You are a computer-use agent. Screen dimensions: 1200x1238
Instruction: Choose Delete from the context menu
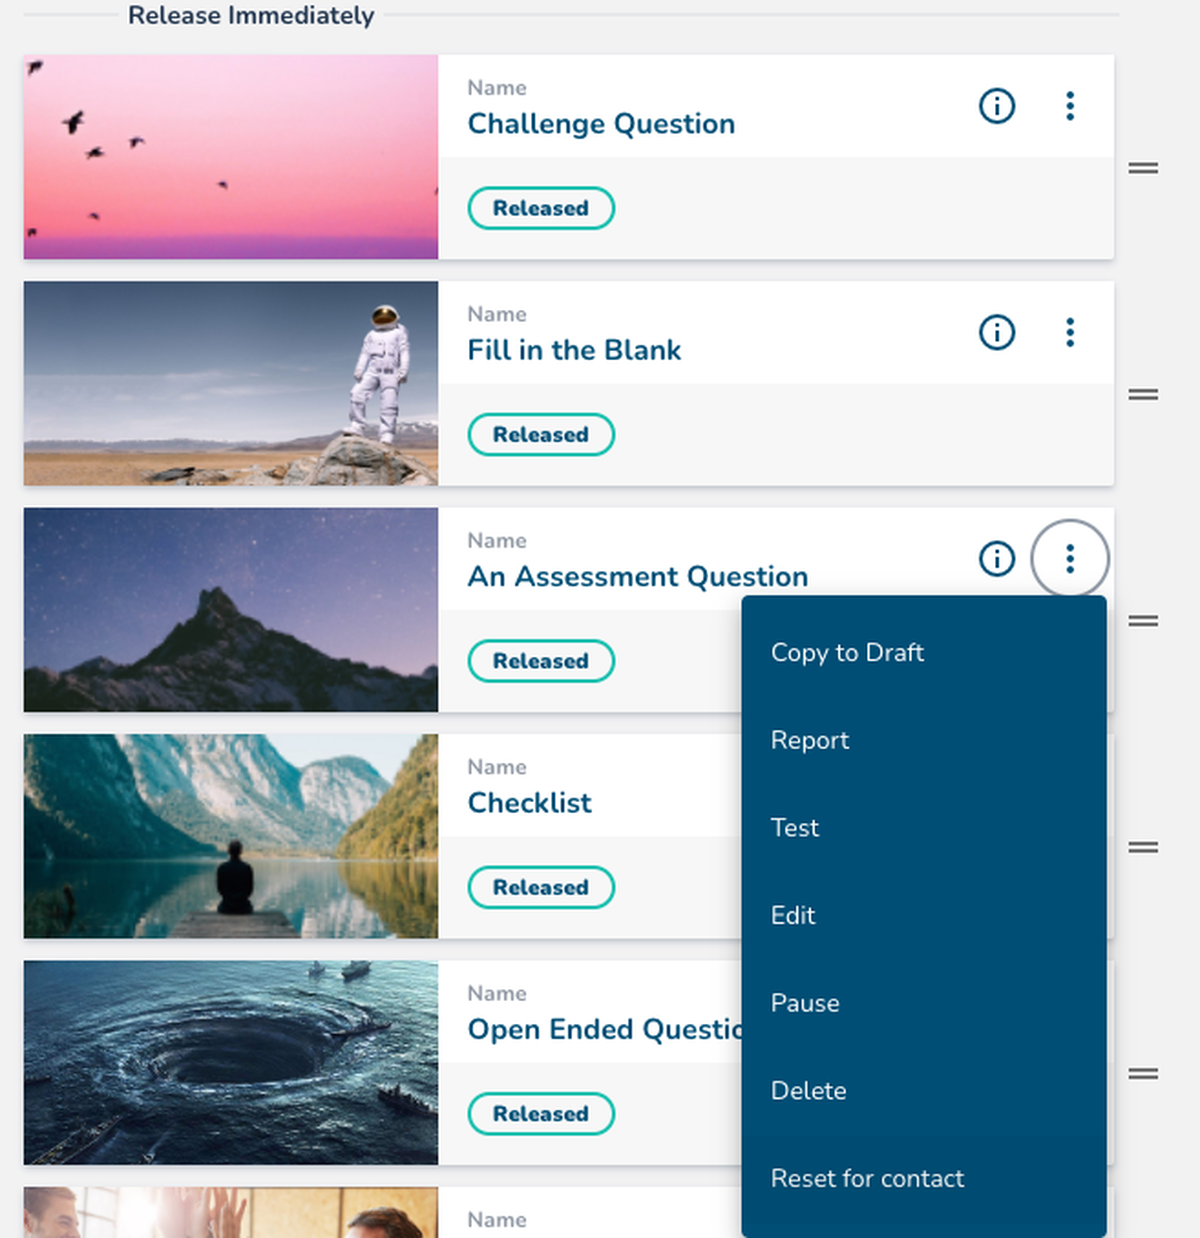tap(924, 1091)
